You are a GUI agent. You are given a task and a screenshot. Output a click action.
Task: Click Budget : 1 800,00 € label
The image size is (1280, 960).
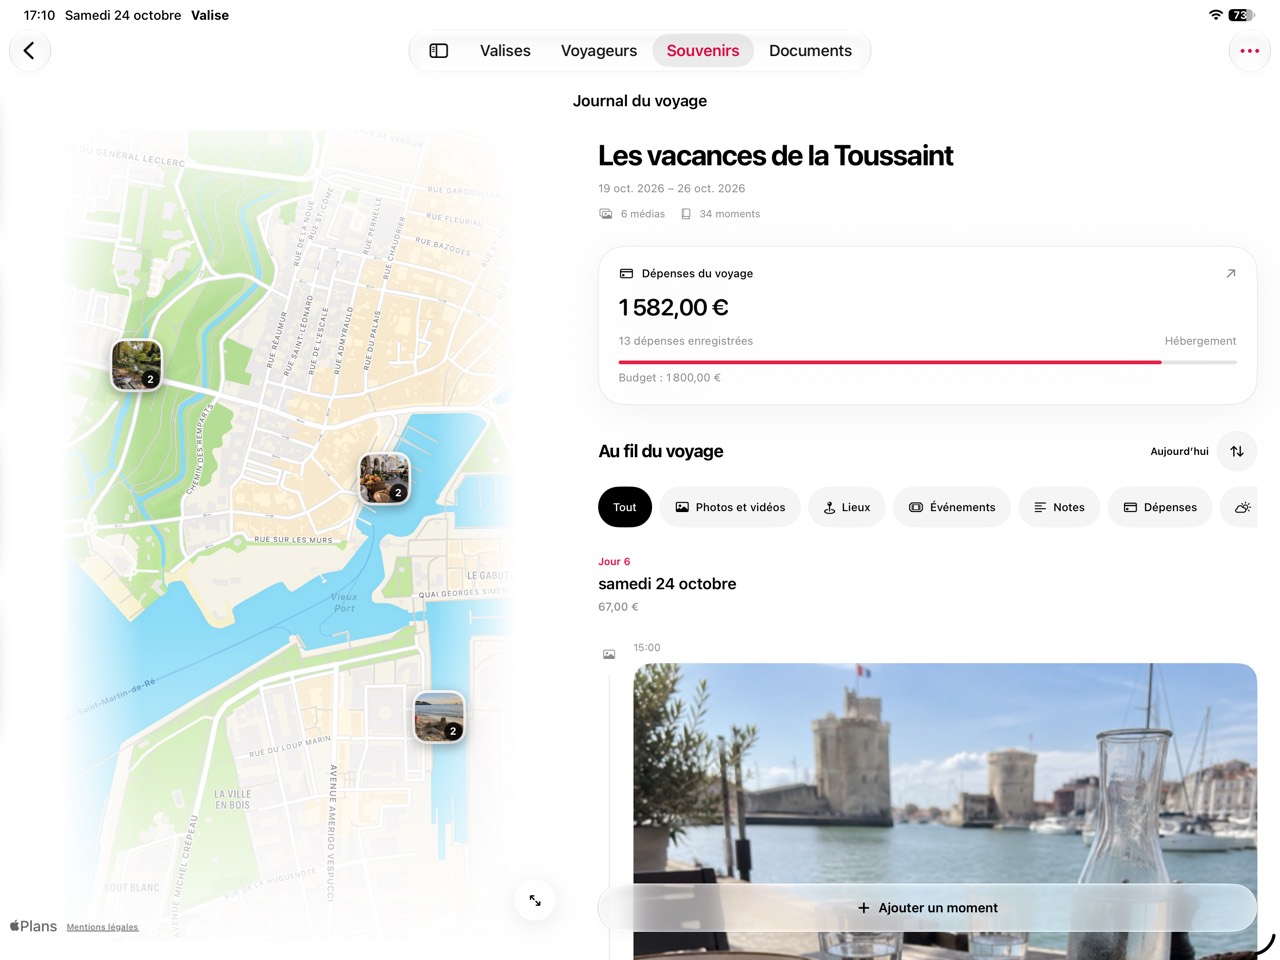tap(669, 378)
